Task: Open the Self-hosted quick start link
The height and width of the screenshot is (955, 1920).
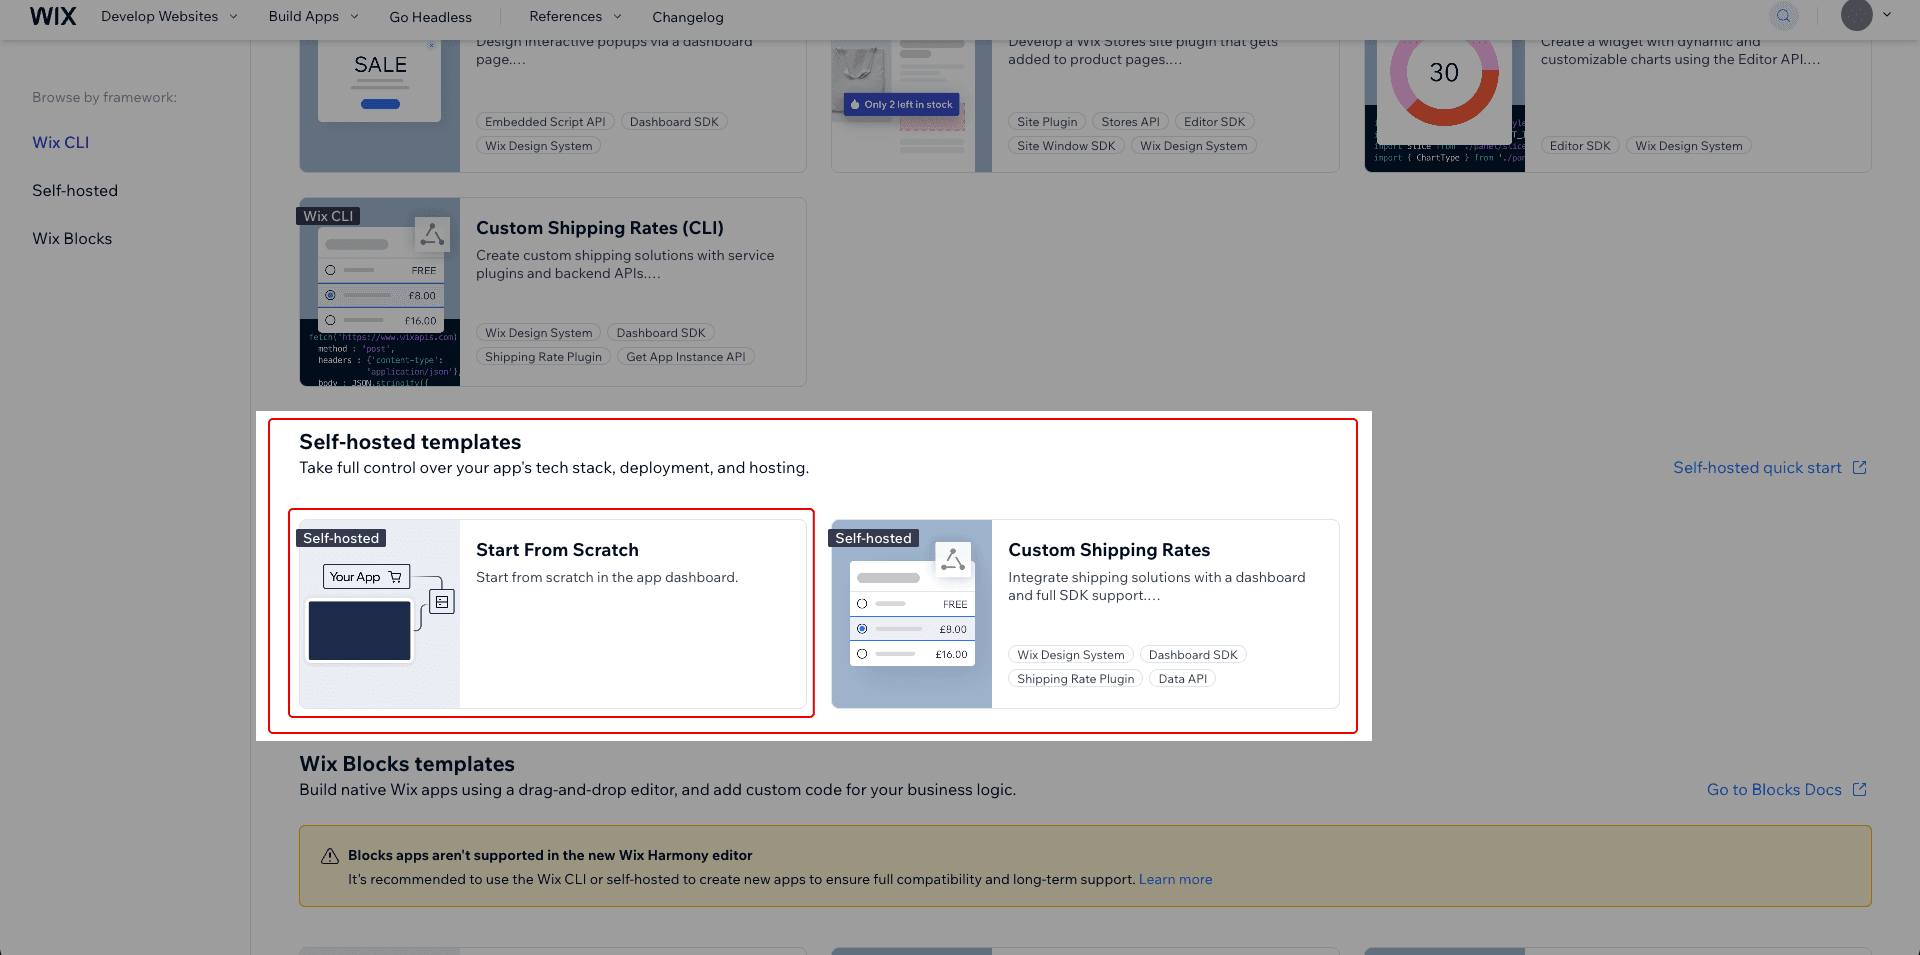Action: pyautogui.click(x=1757, y=467)
